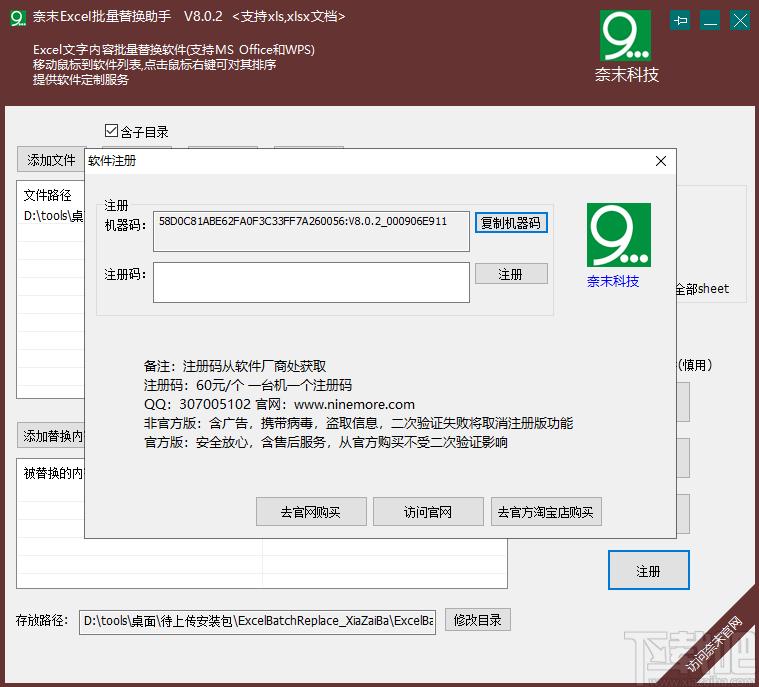759x687 pixels.
Task: Click the 存放路径 path field
Action: (x=258, y=621)
